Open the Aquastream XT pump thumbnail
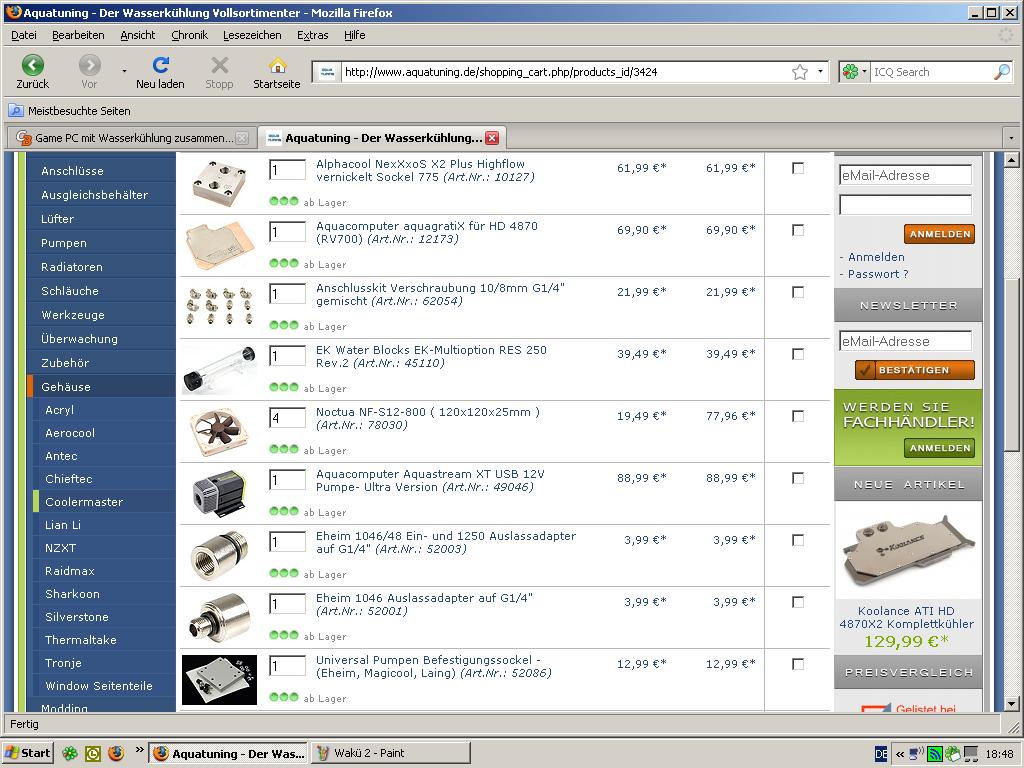 [x=219, y=494]
